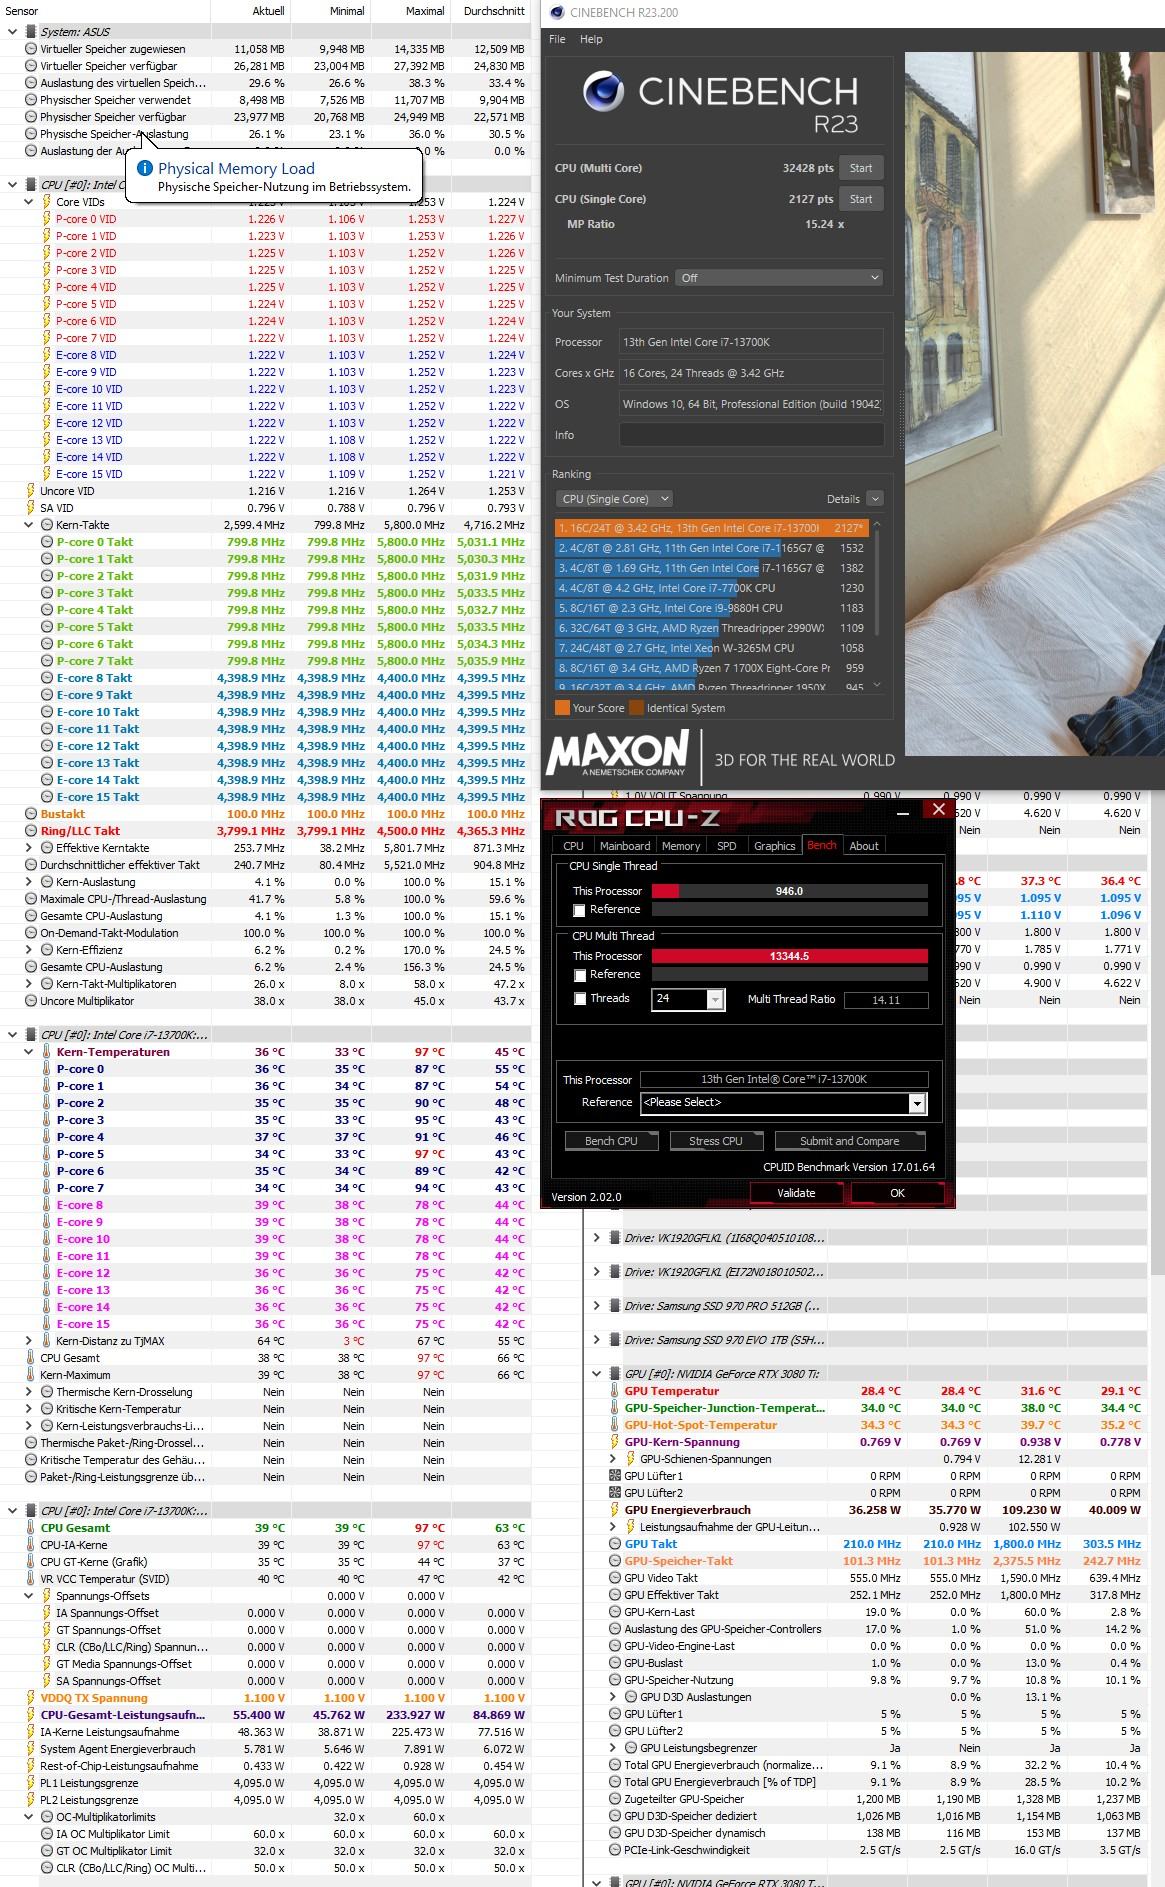This screenshot has height=1887, width=1165.
Task: Open the Help menu in Cinebench
Action: pos(591,39)
